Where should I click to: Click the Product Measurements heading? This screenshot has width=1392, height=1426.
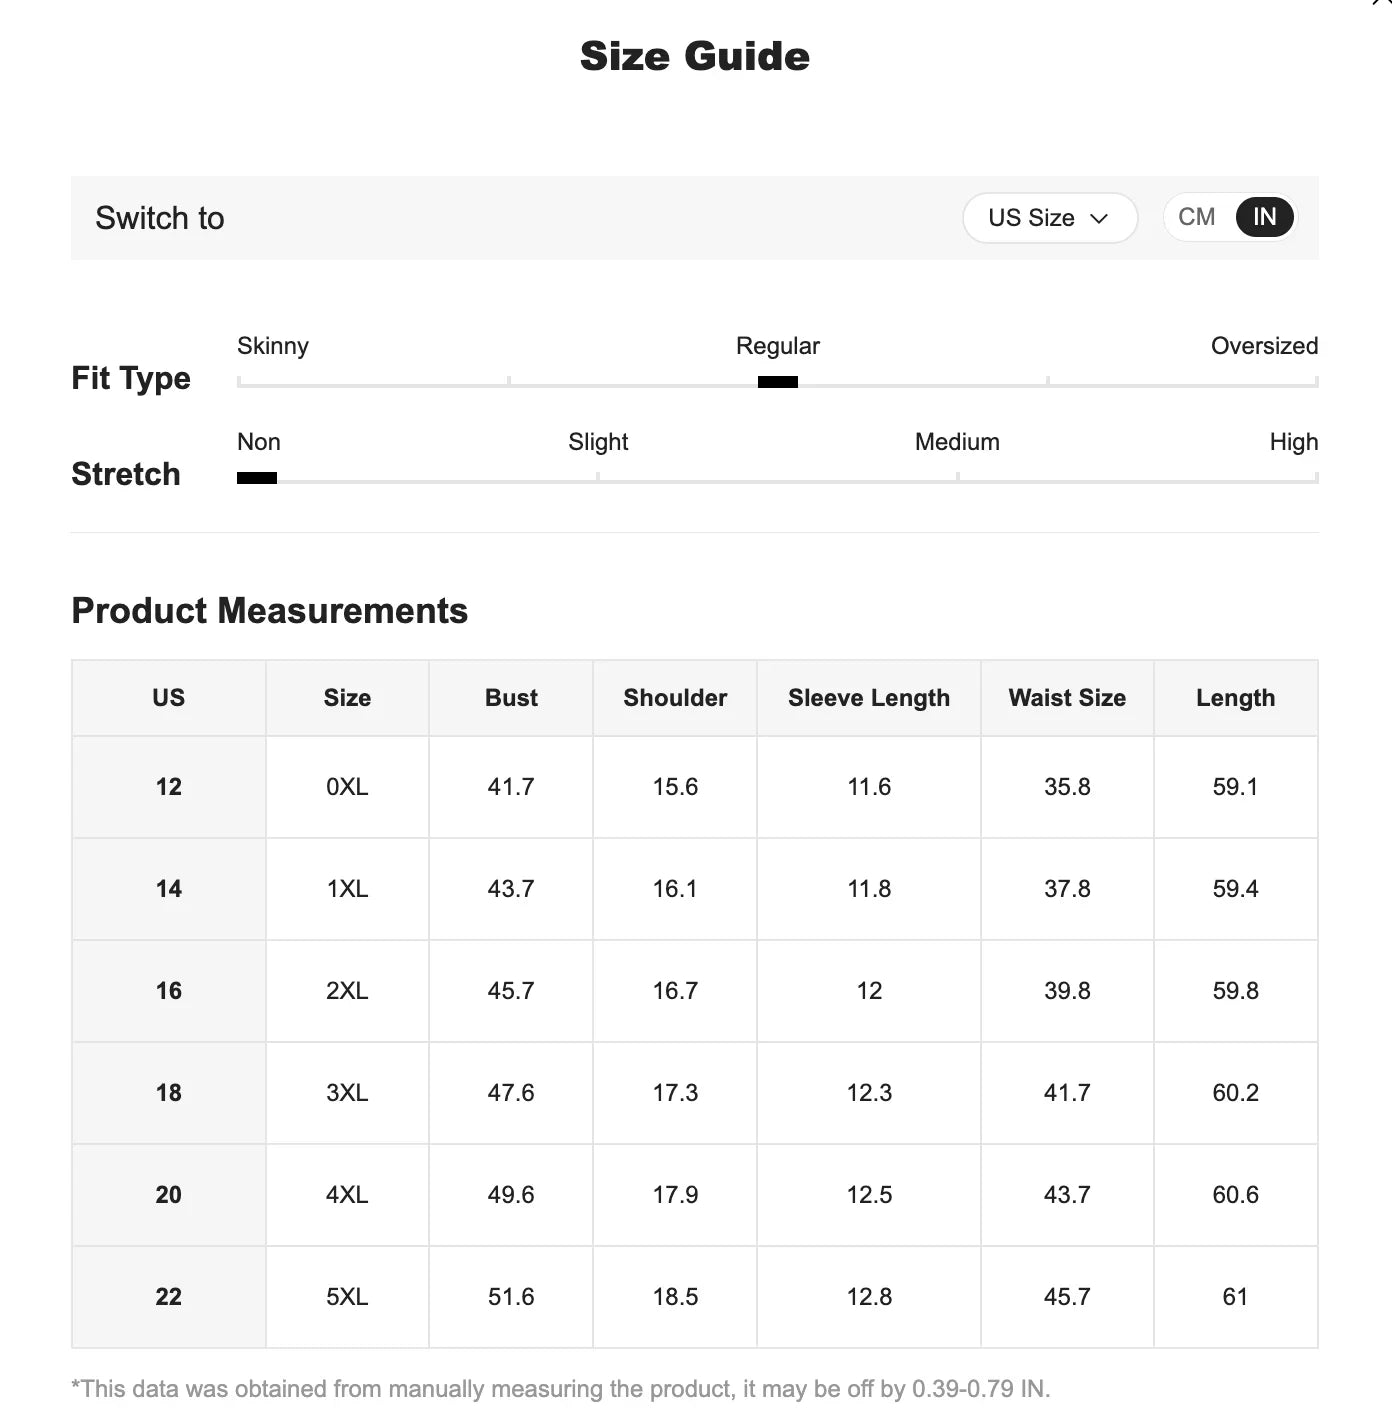(x=269, y=611)
